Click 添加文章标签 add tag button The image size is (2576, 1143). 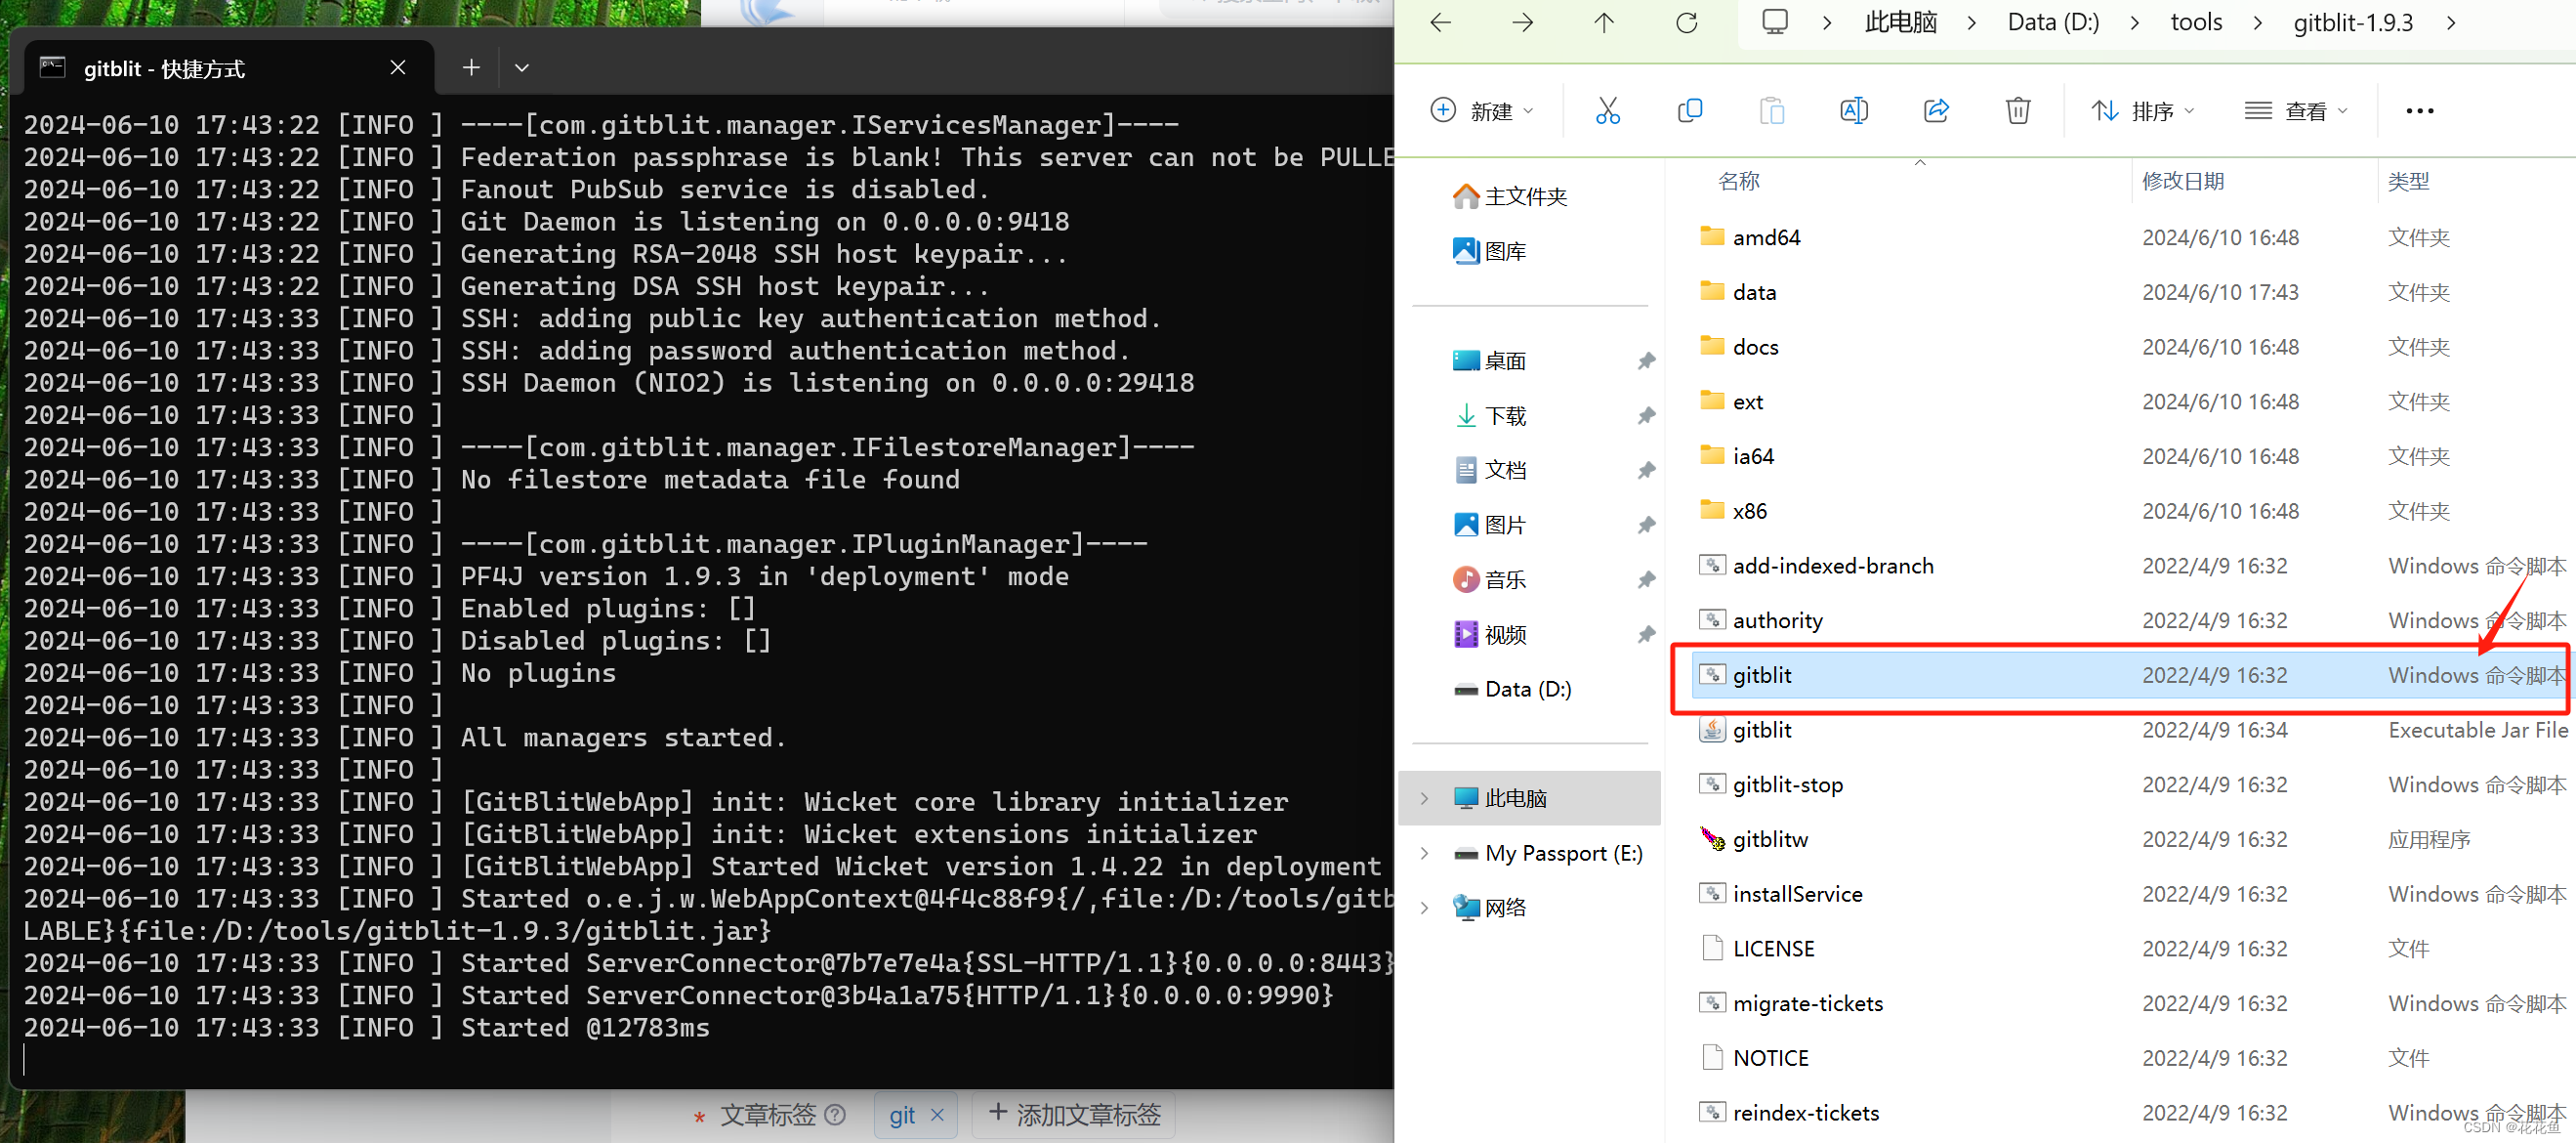[1074, 1114]
